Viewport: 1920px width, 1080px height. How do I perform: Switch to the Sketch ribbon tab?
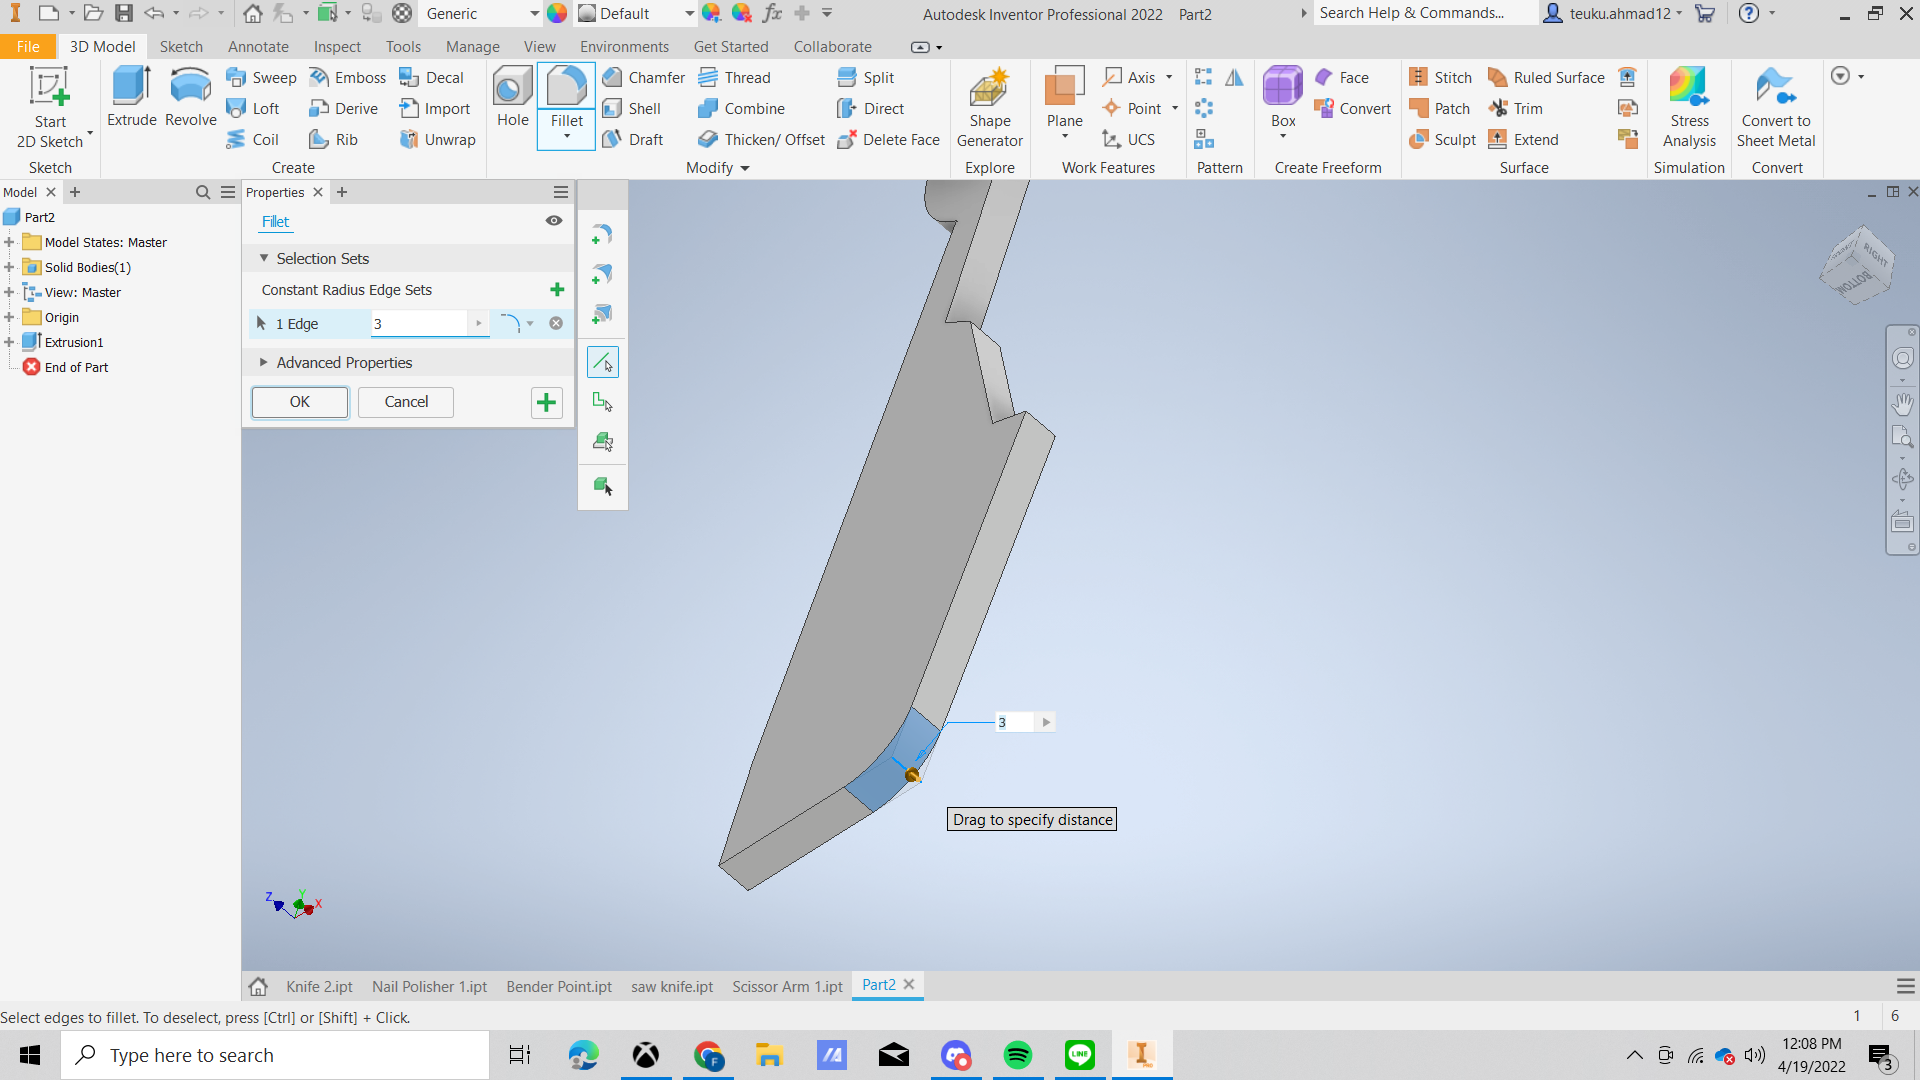pyautogui.click(x=181, y=47)
